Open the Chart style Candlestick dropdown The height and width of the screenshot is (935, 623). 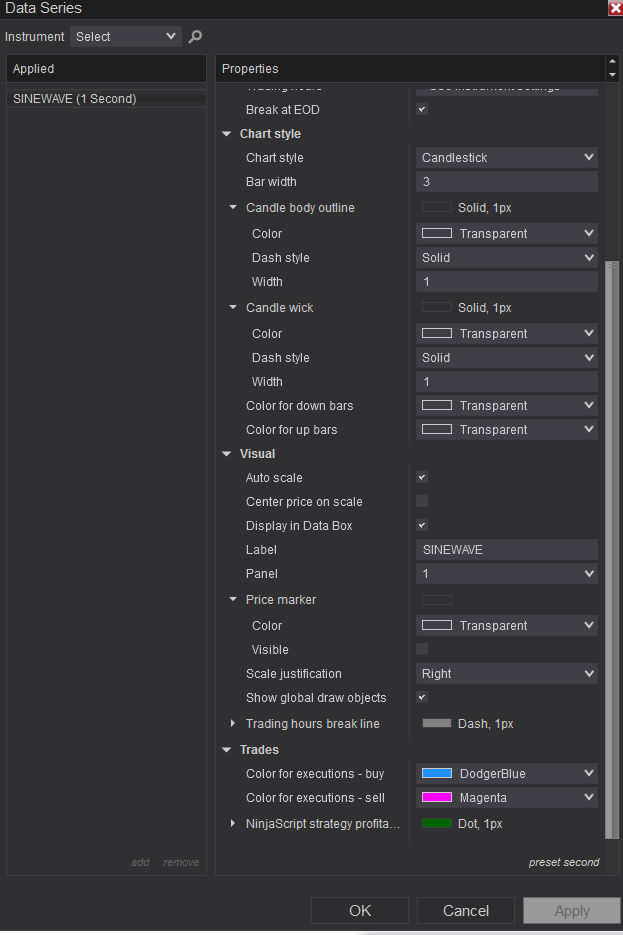[506, 158]
